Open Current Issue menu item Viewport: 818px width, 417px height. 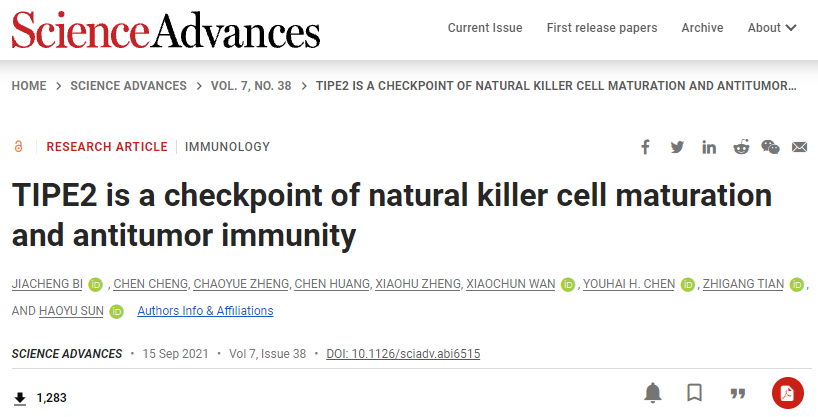click(485, 28)
